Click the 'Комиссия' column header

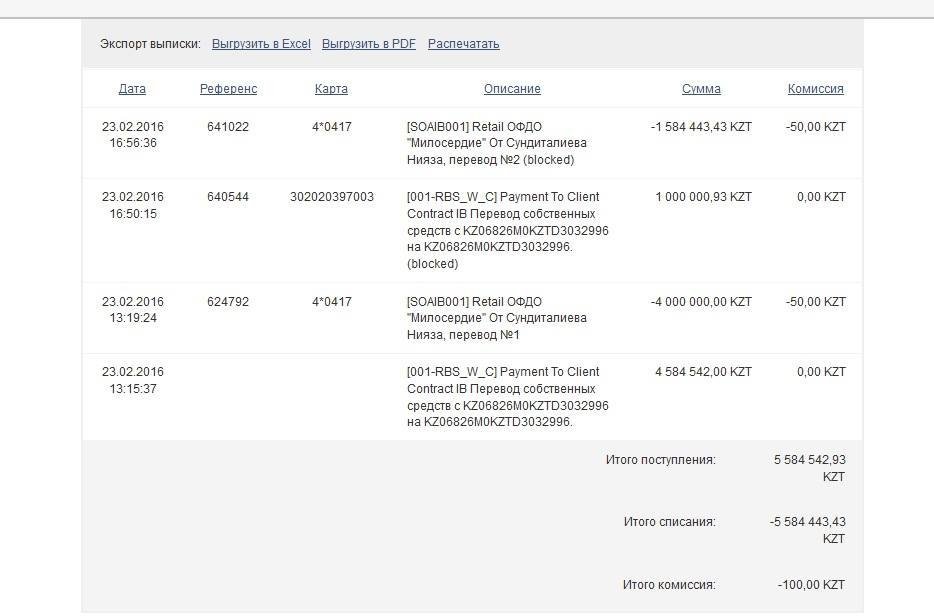click(x=815, y=89)
